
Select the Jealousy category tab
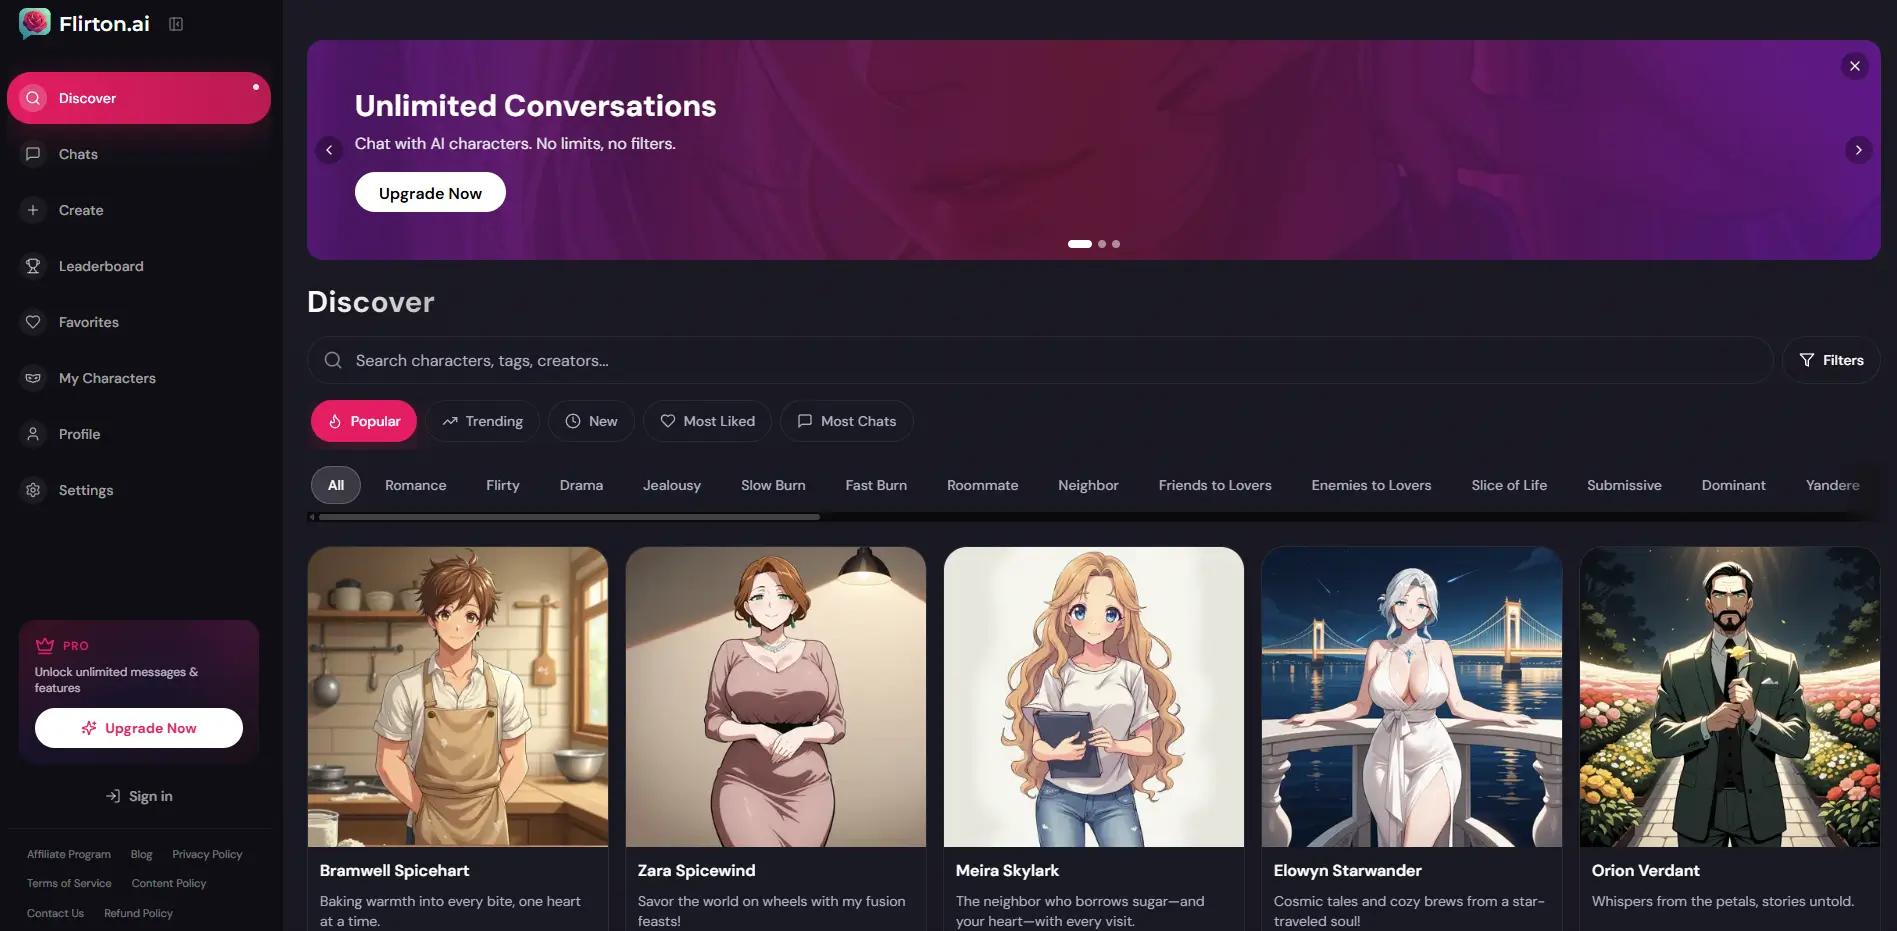point(672,485)
